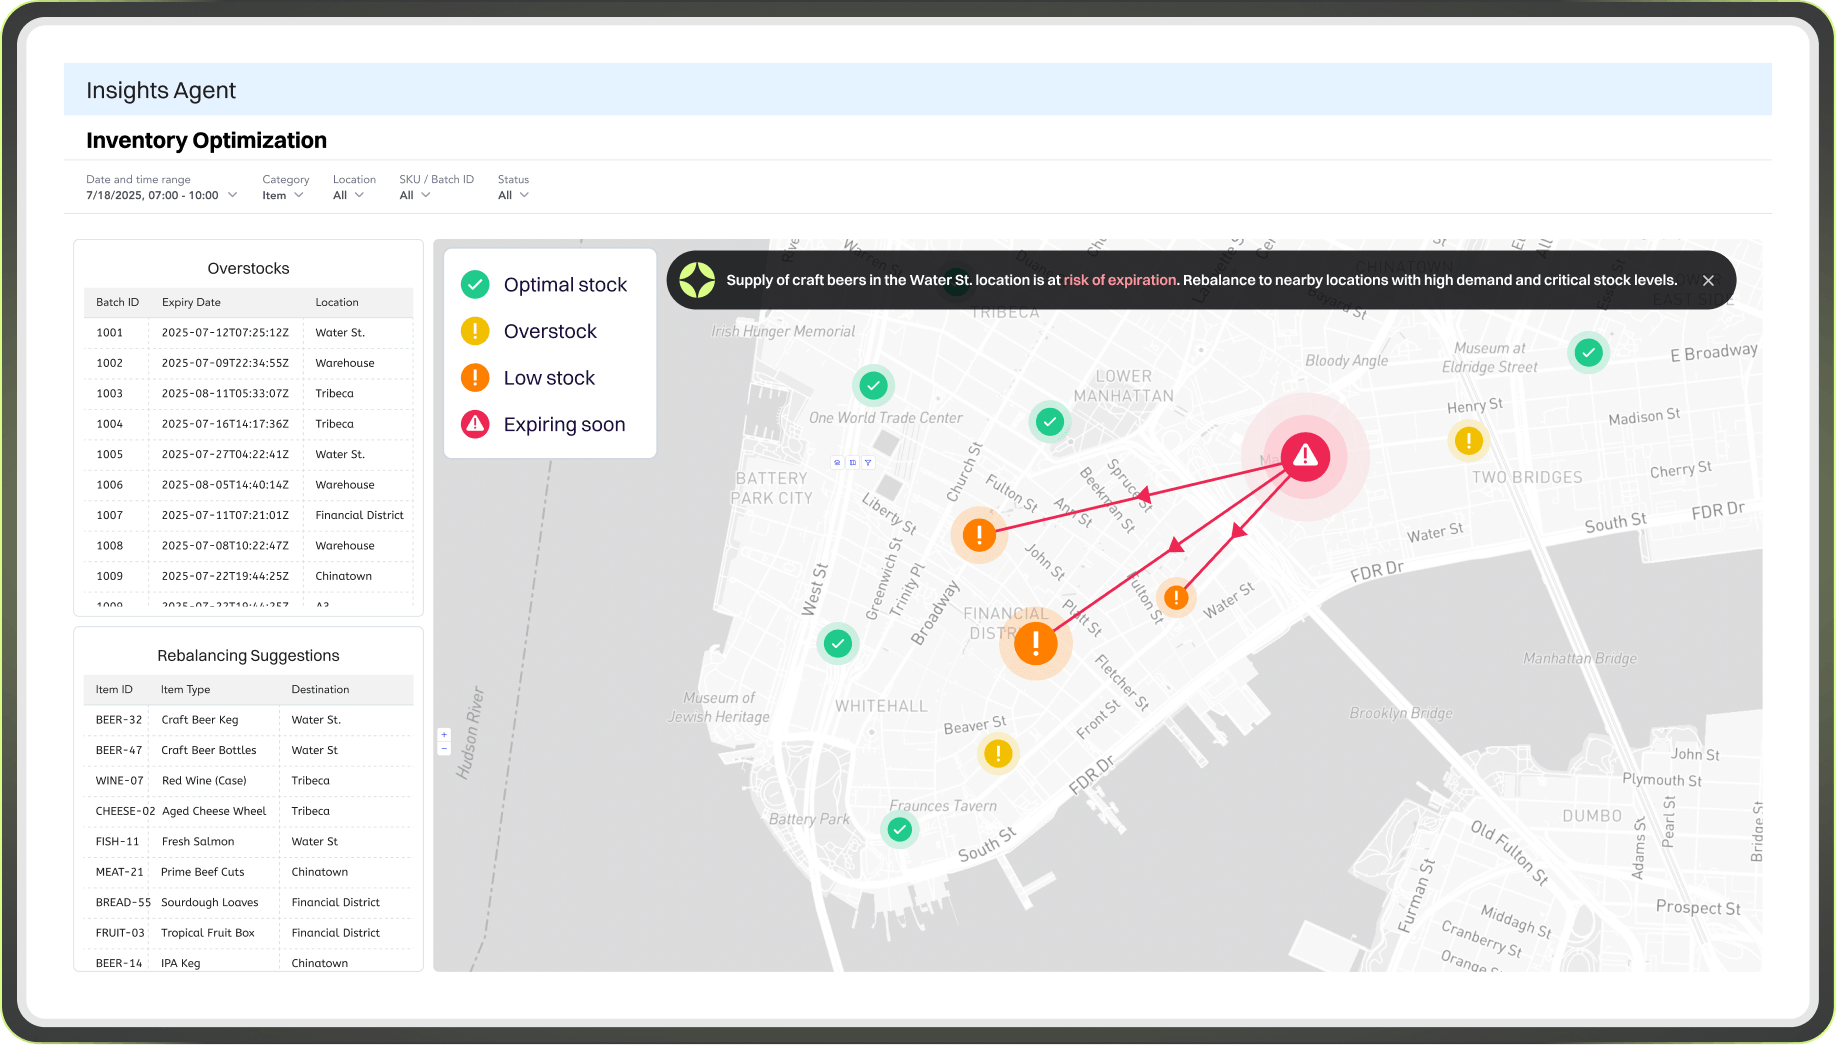Open the Date and time range dropdown
The width and height of the screenshot is (1836, 1045).
point(161,195)
